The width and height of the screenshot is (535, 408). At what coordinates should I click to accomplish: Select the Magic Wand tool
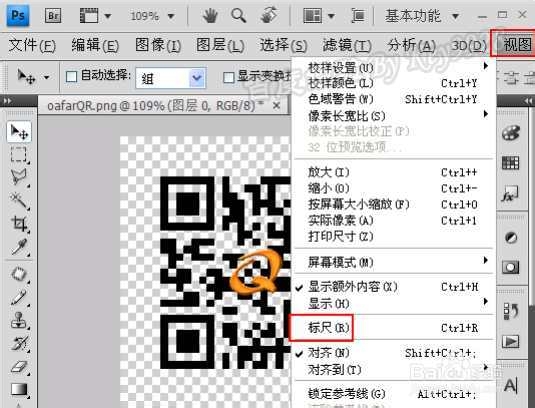19,200
